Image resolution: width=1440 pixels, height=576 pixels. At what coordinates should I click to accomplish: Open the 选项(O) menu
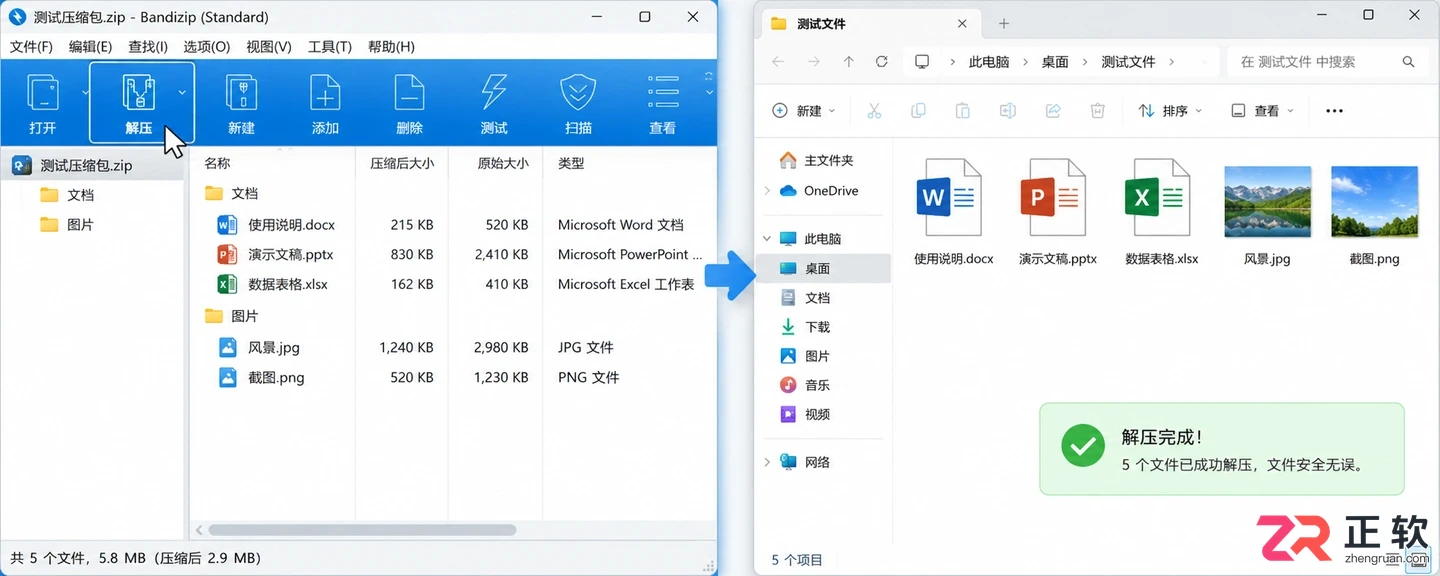207,46
